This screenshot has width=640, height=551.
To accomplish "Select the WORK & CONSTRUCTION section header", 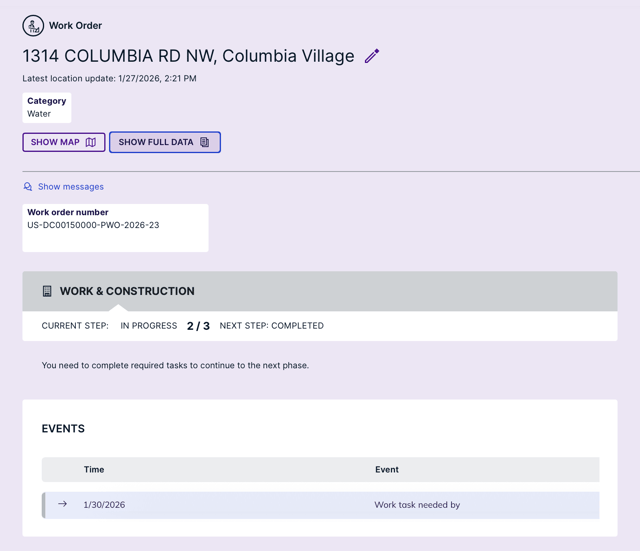I will coord(127,291).
